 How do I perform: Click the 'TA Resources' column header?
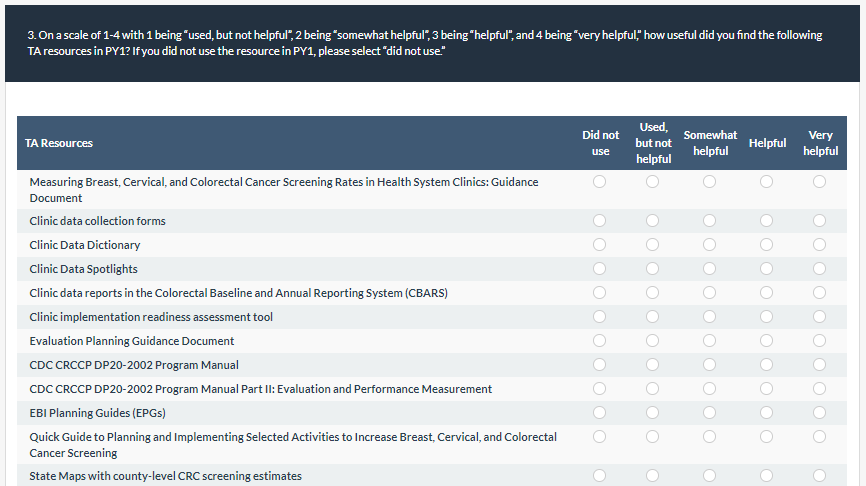point(59,143)
